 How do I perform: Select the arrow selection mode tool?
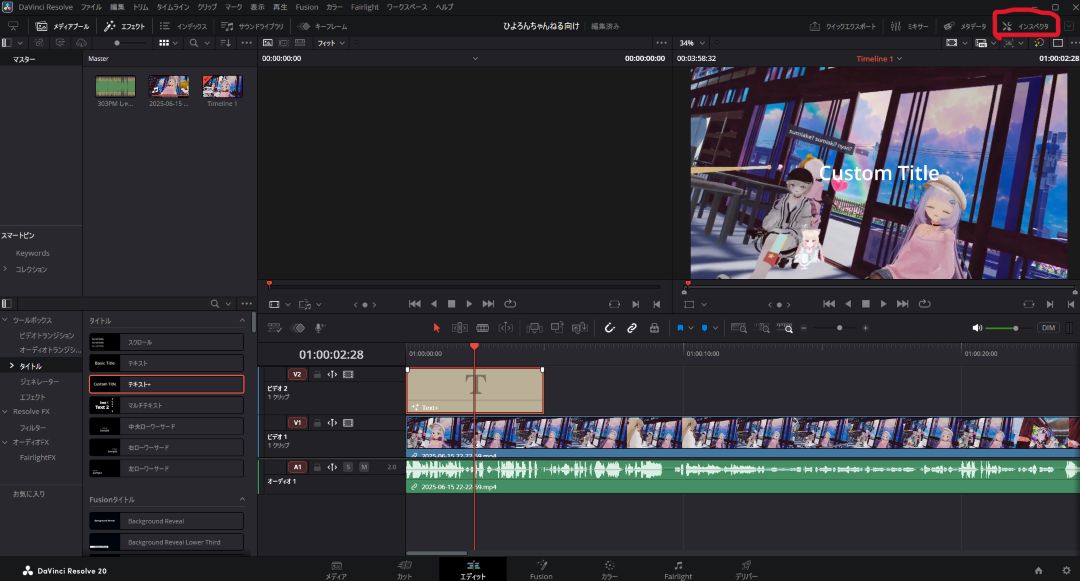point(436,328)
